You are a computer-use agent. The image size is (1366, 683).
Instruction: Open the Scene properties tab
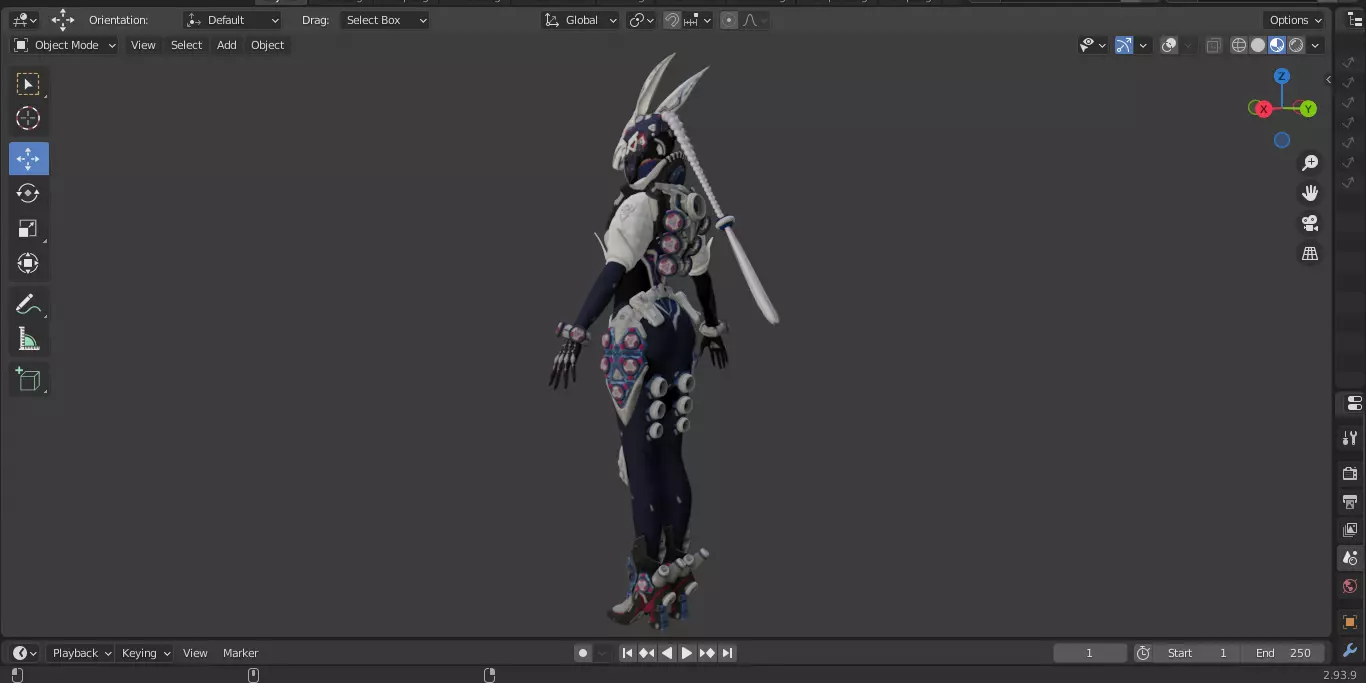(x=1350, y=558)
